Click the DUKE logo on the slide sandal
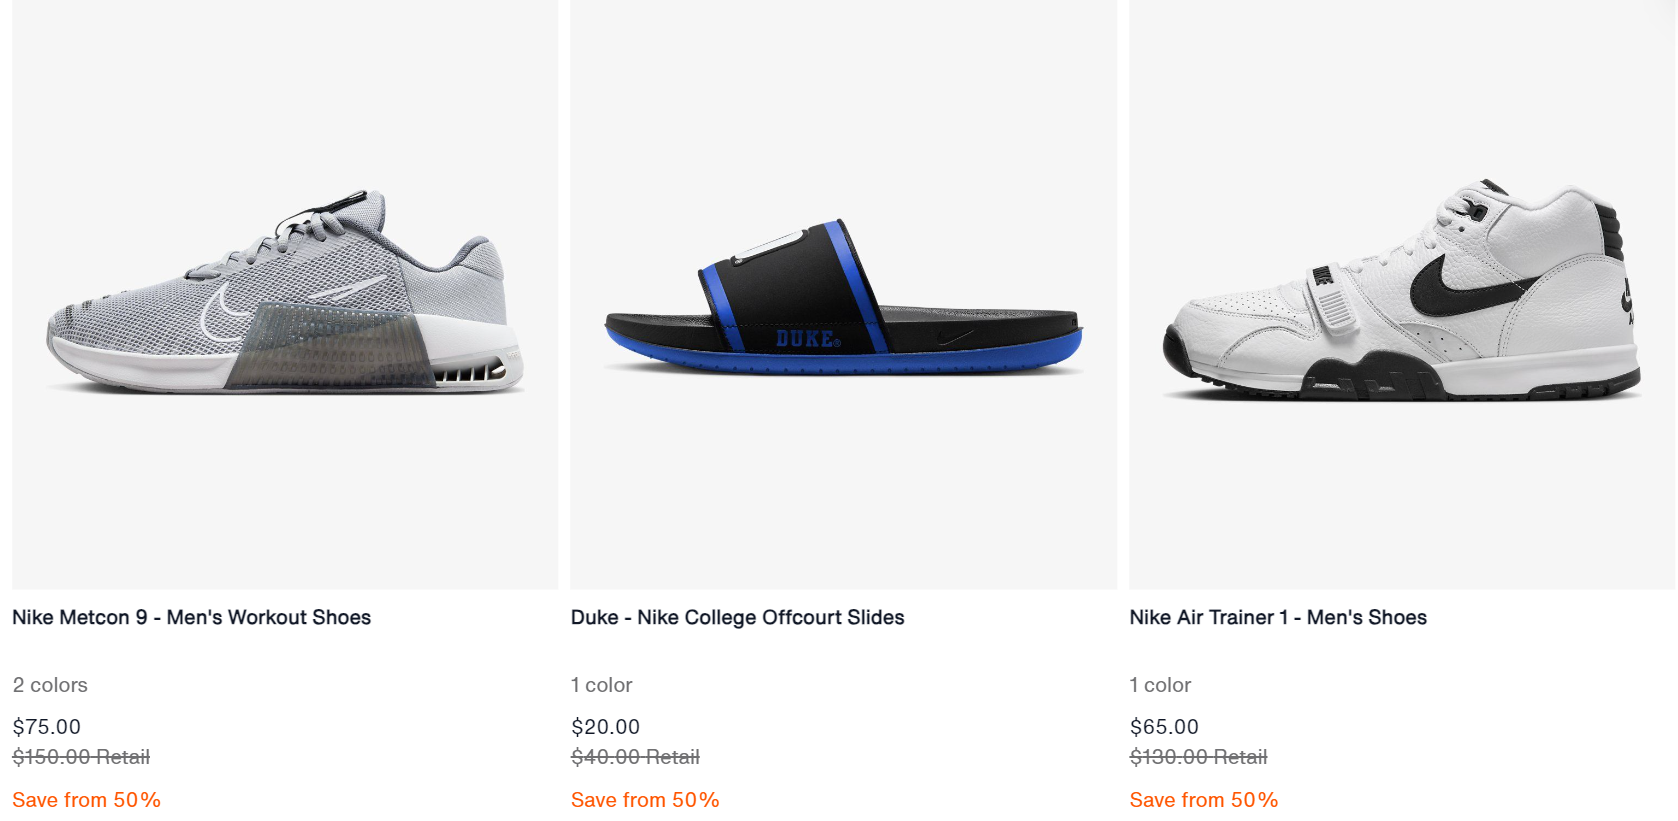1678x821 pixels. 808,339
